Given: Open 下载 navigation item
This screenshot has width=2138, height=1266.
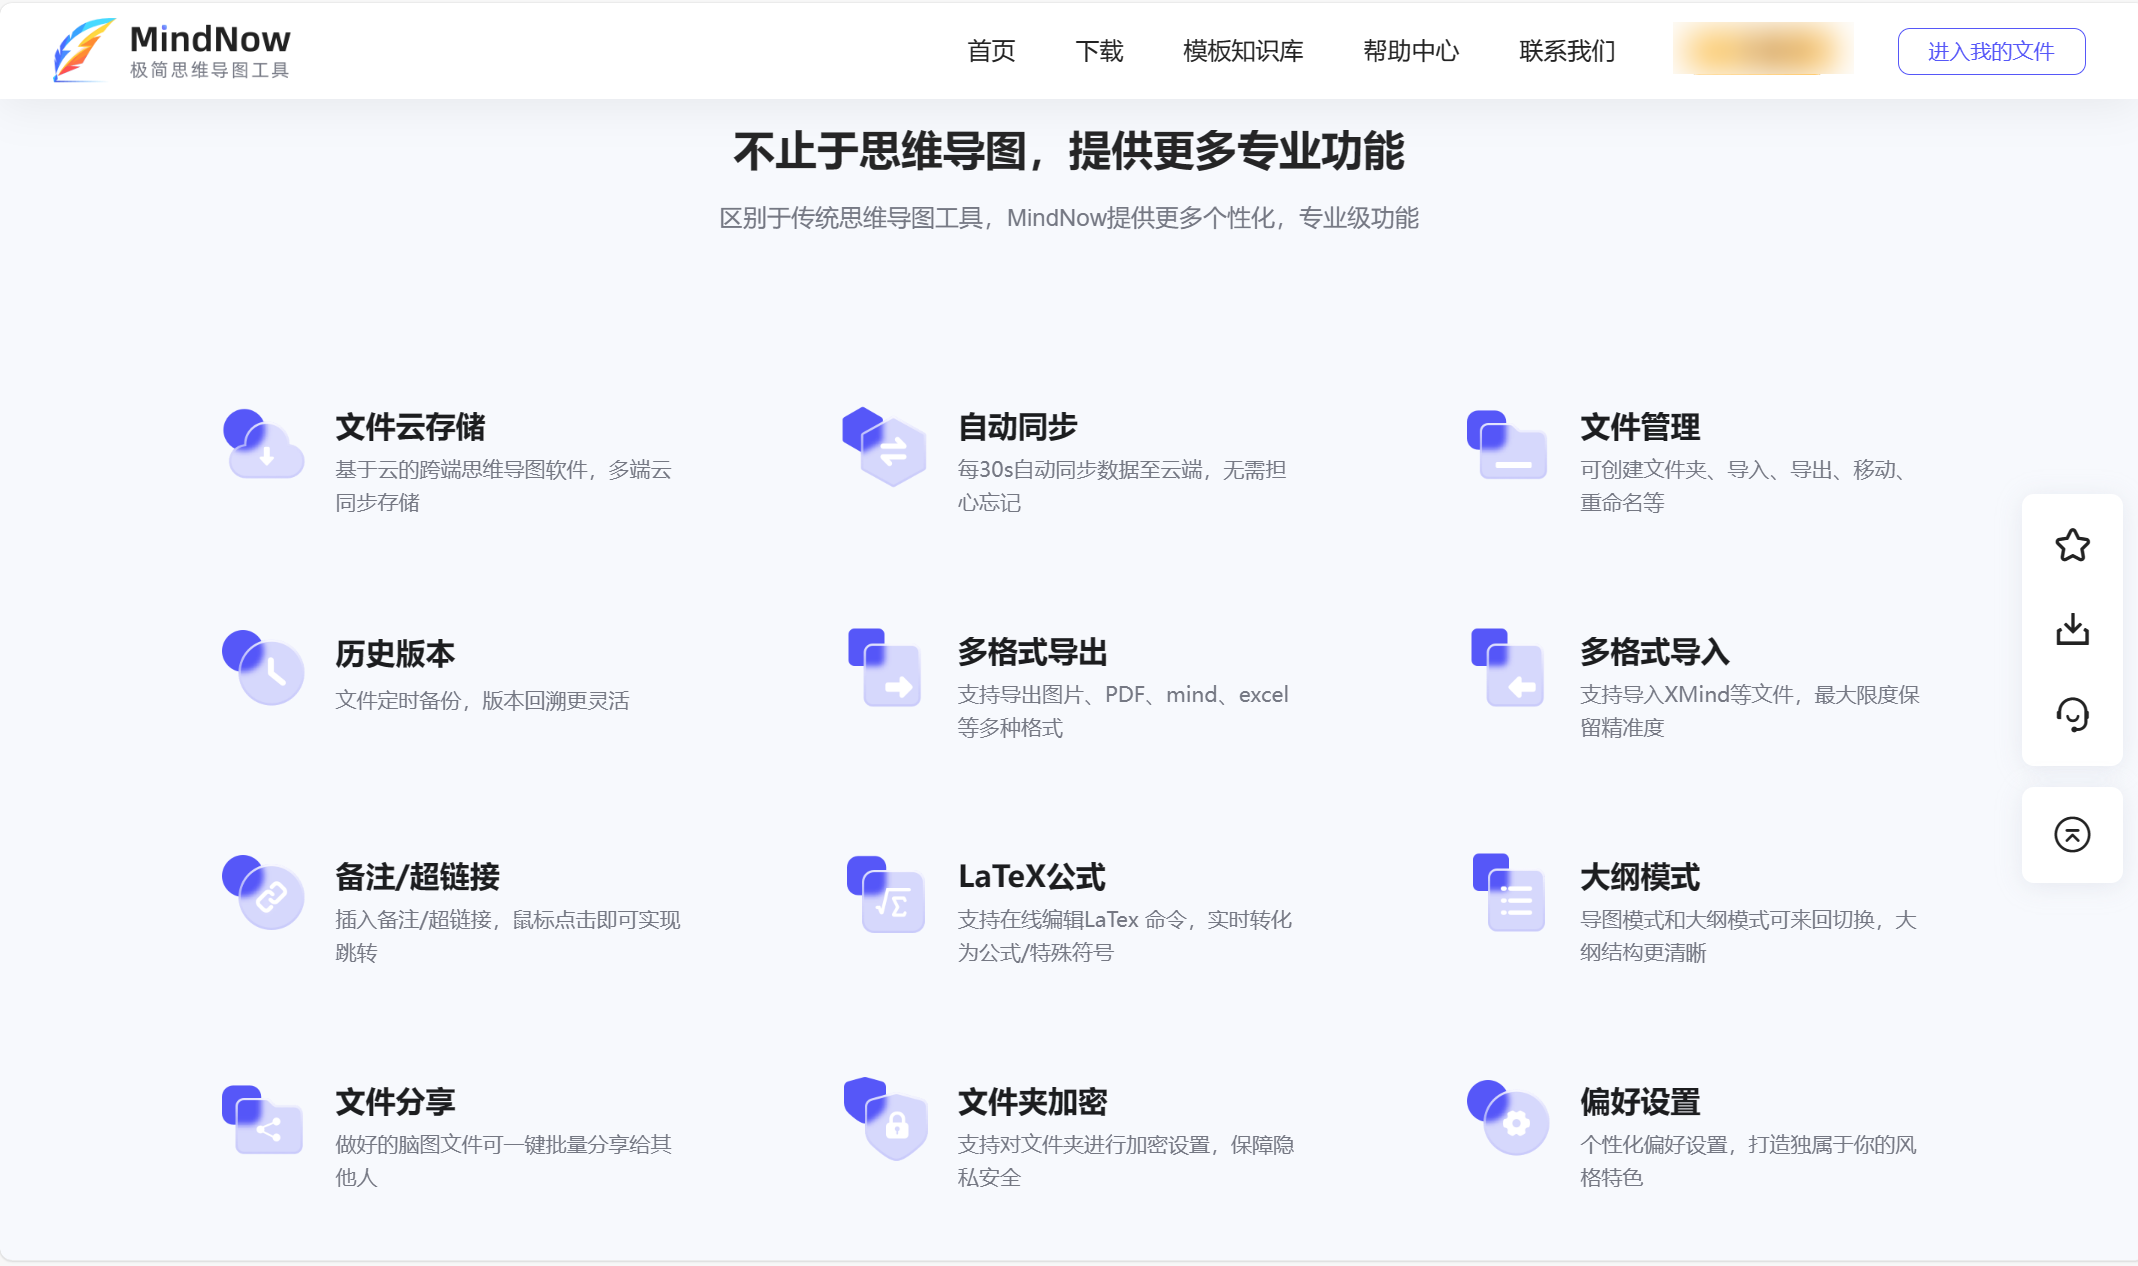Looking at the screenshot, I should pos(1099,51).
